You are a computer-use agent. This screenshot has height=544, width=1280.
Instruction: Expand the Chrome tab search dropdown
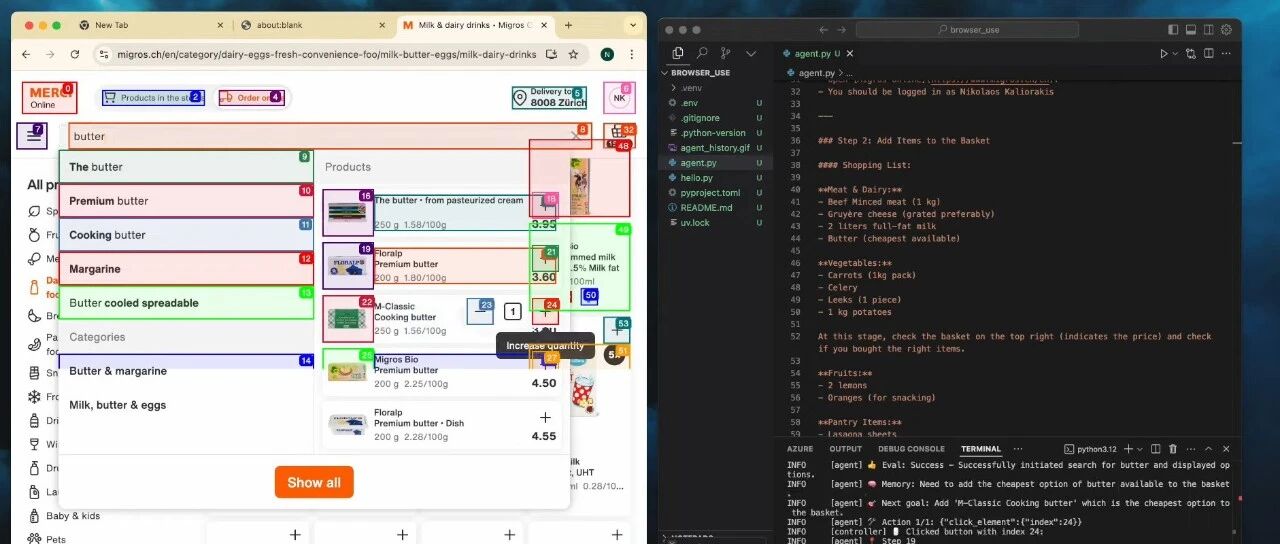[631, 25]
